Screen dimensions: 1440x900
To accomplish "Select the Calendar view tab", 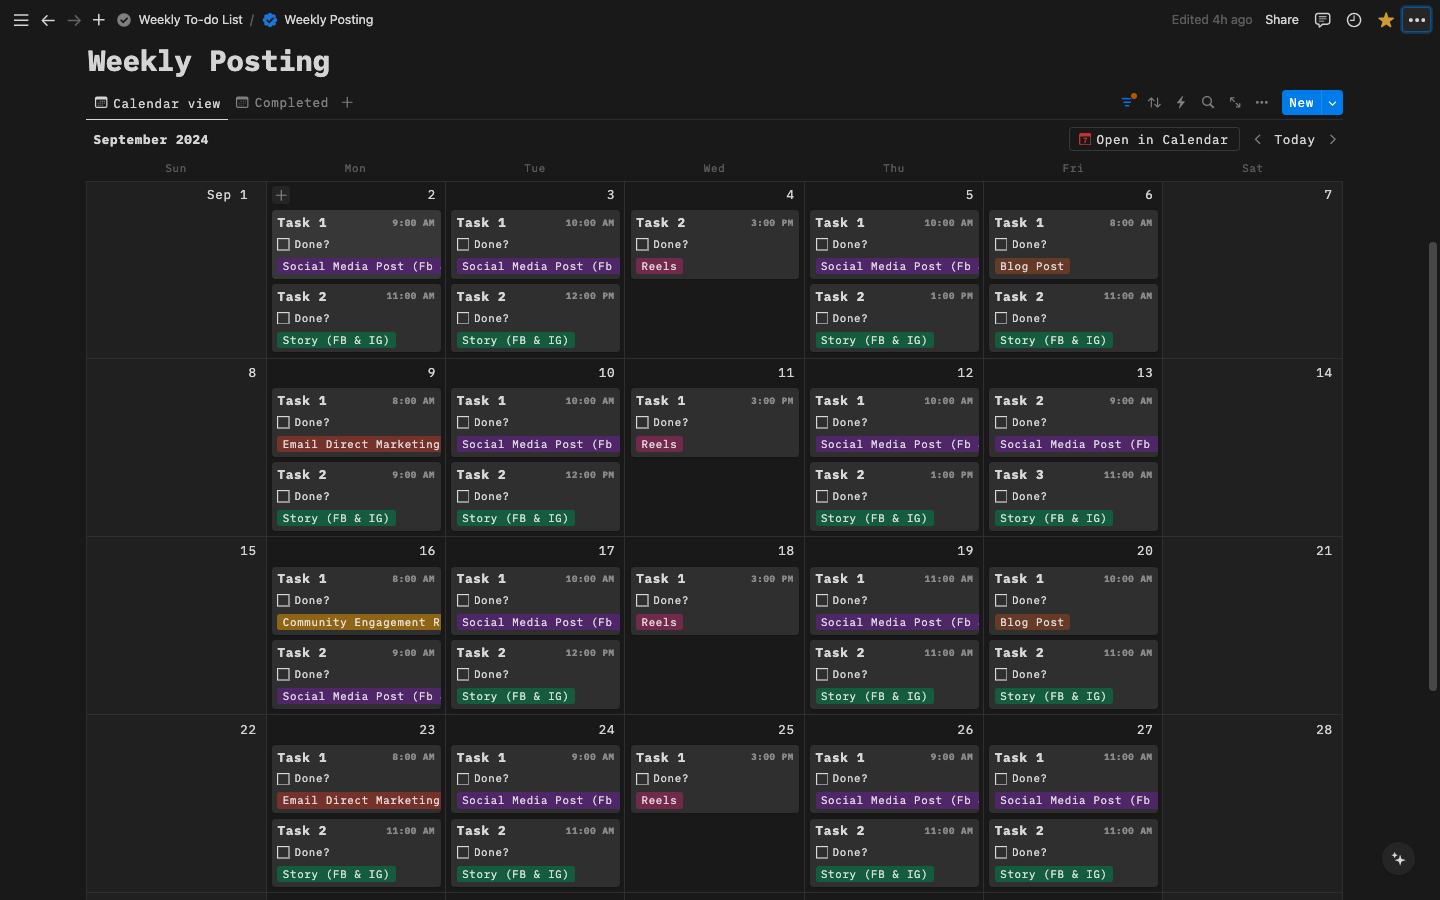I will pyautogui.click(x=158, y=103).
